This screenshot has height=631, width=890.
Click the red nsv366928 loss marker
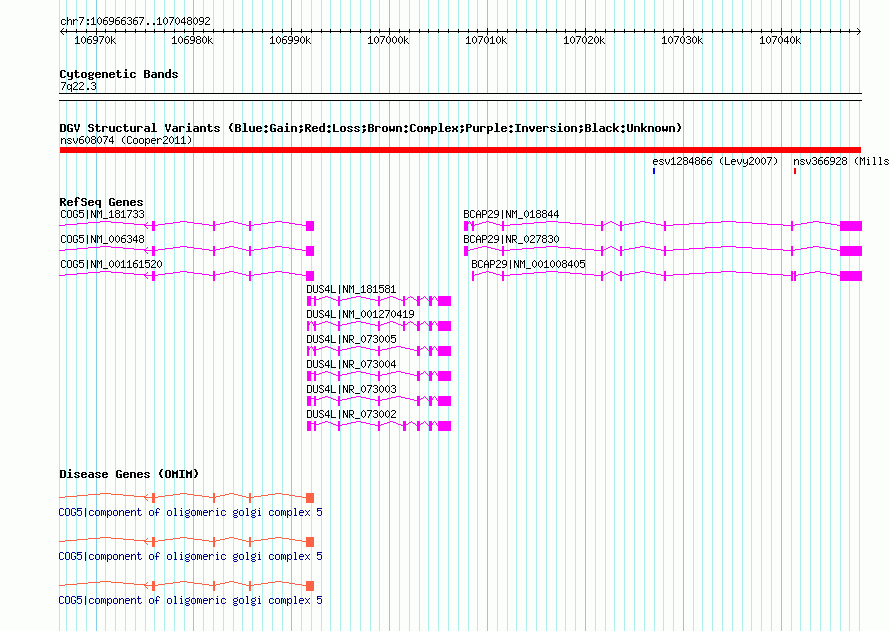point(795,171)
